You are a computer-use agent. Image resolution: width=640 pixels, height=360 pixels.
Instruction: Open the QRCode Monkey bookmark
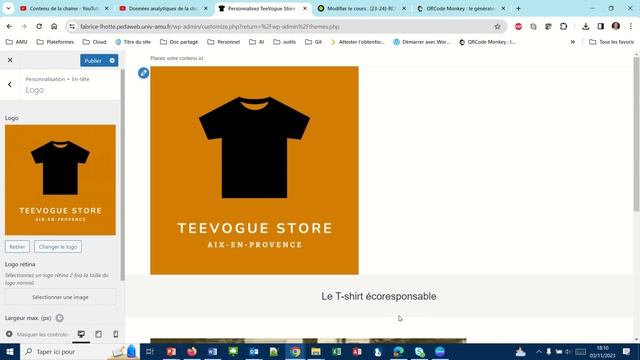[x=487, y=42]
